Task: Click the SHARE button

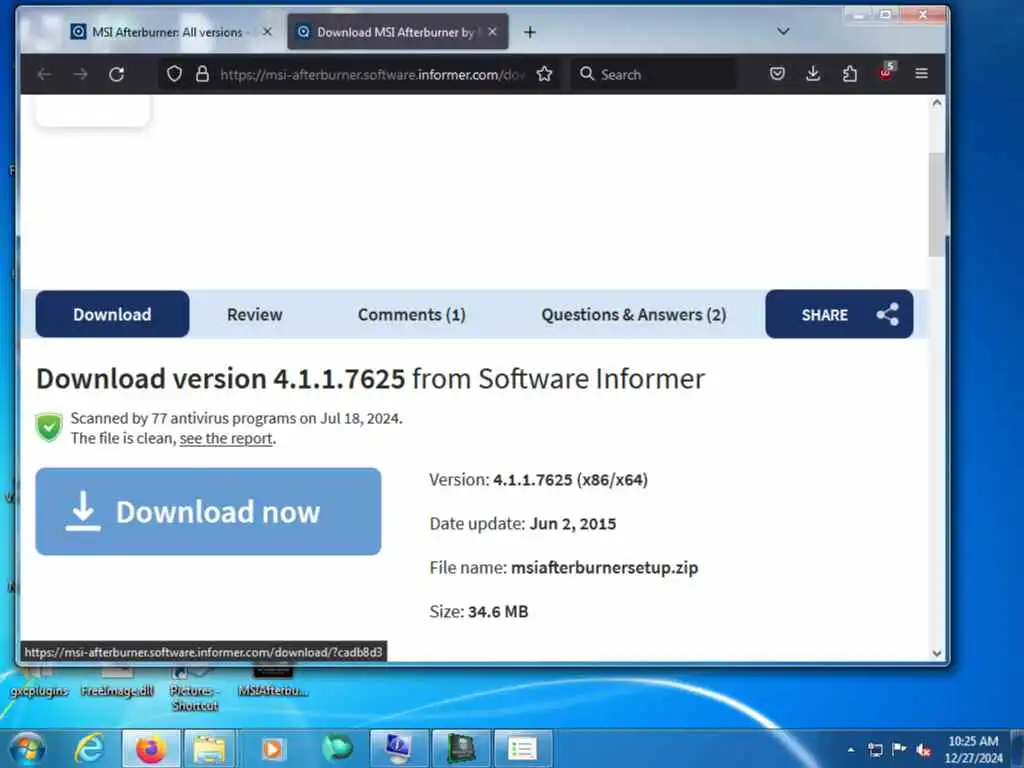Action: [839, 314]
